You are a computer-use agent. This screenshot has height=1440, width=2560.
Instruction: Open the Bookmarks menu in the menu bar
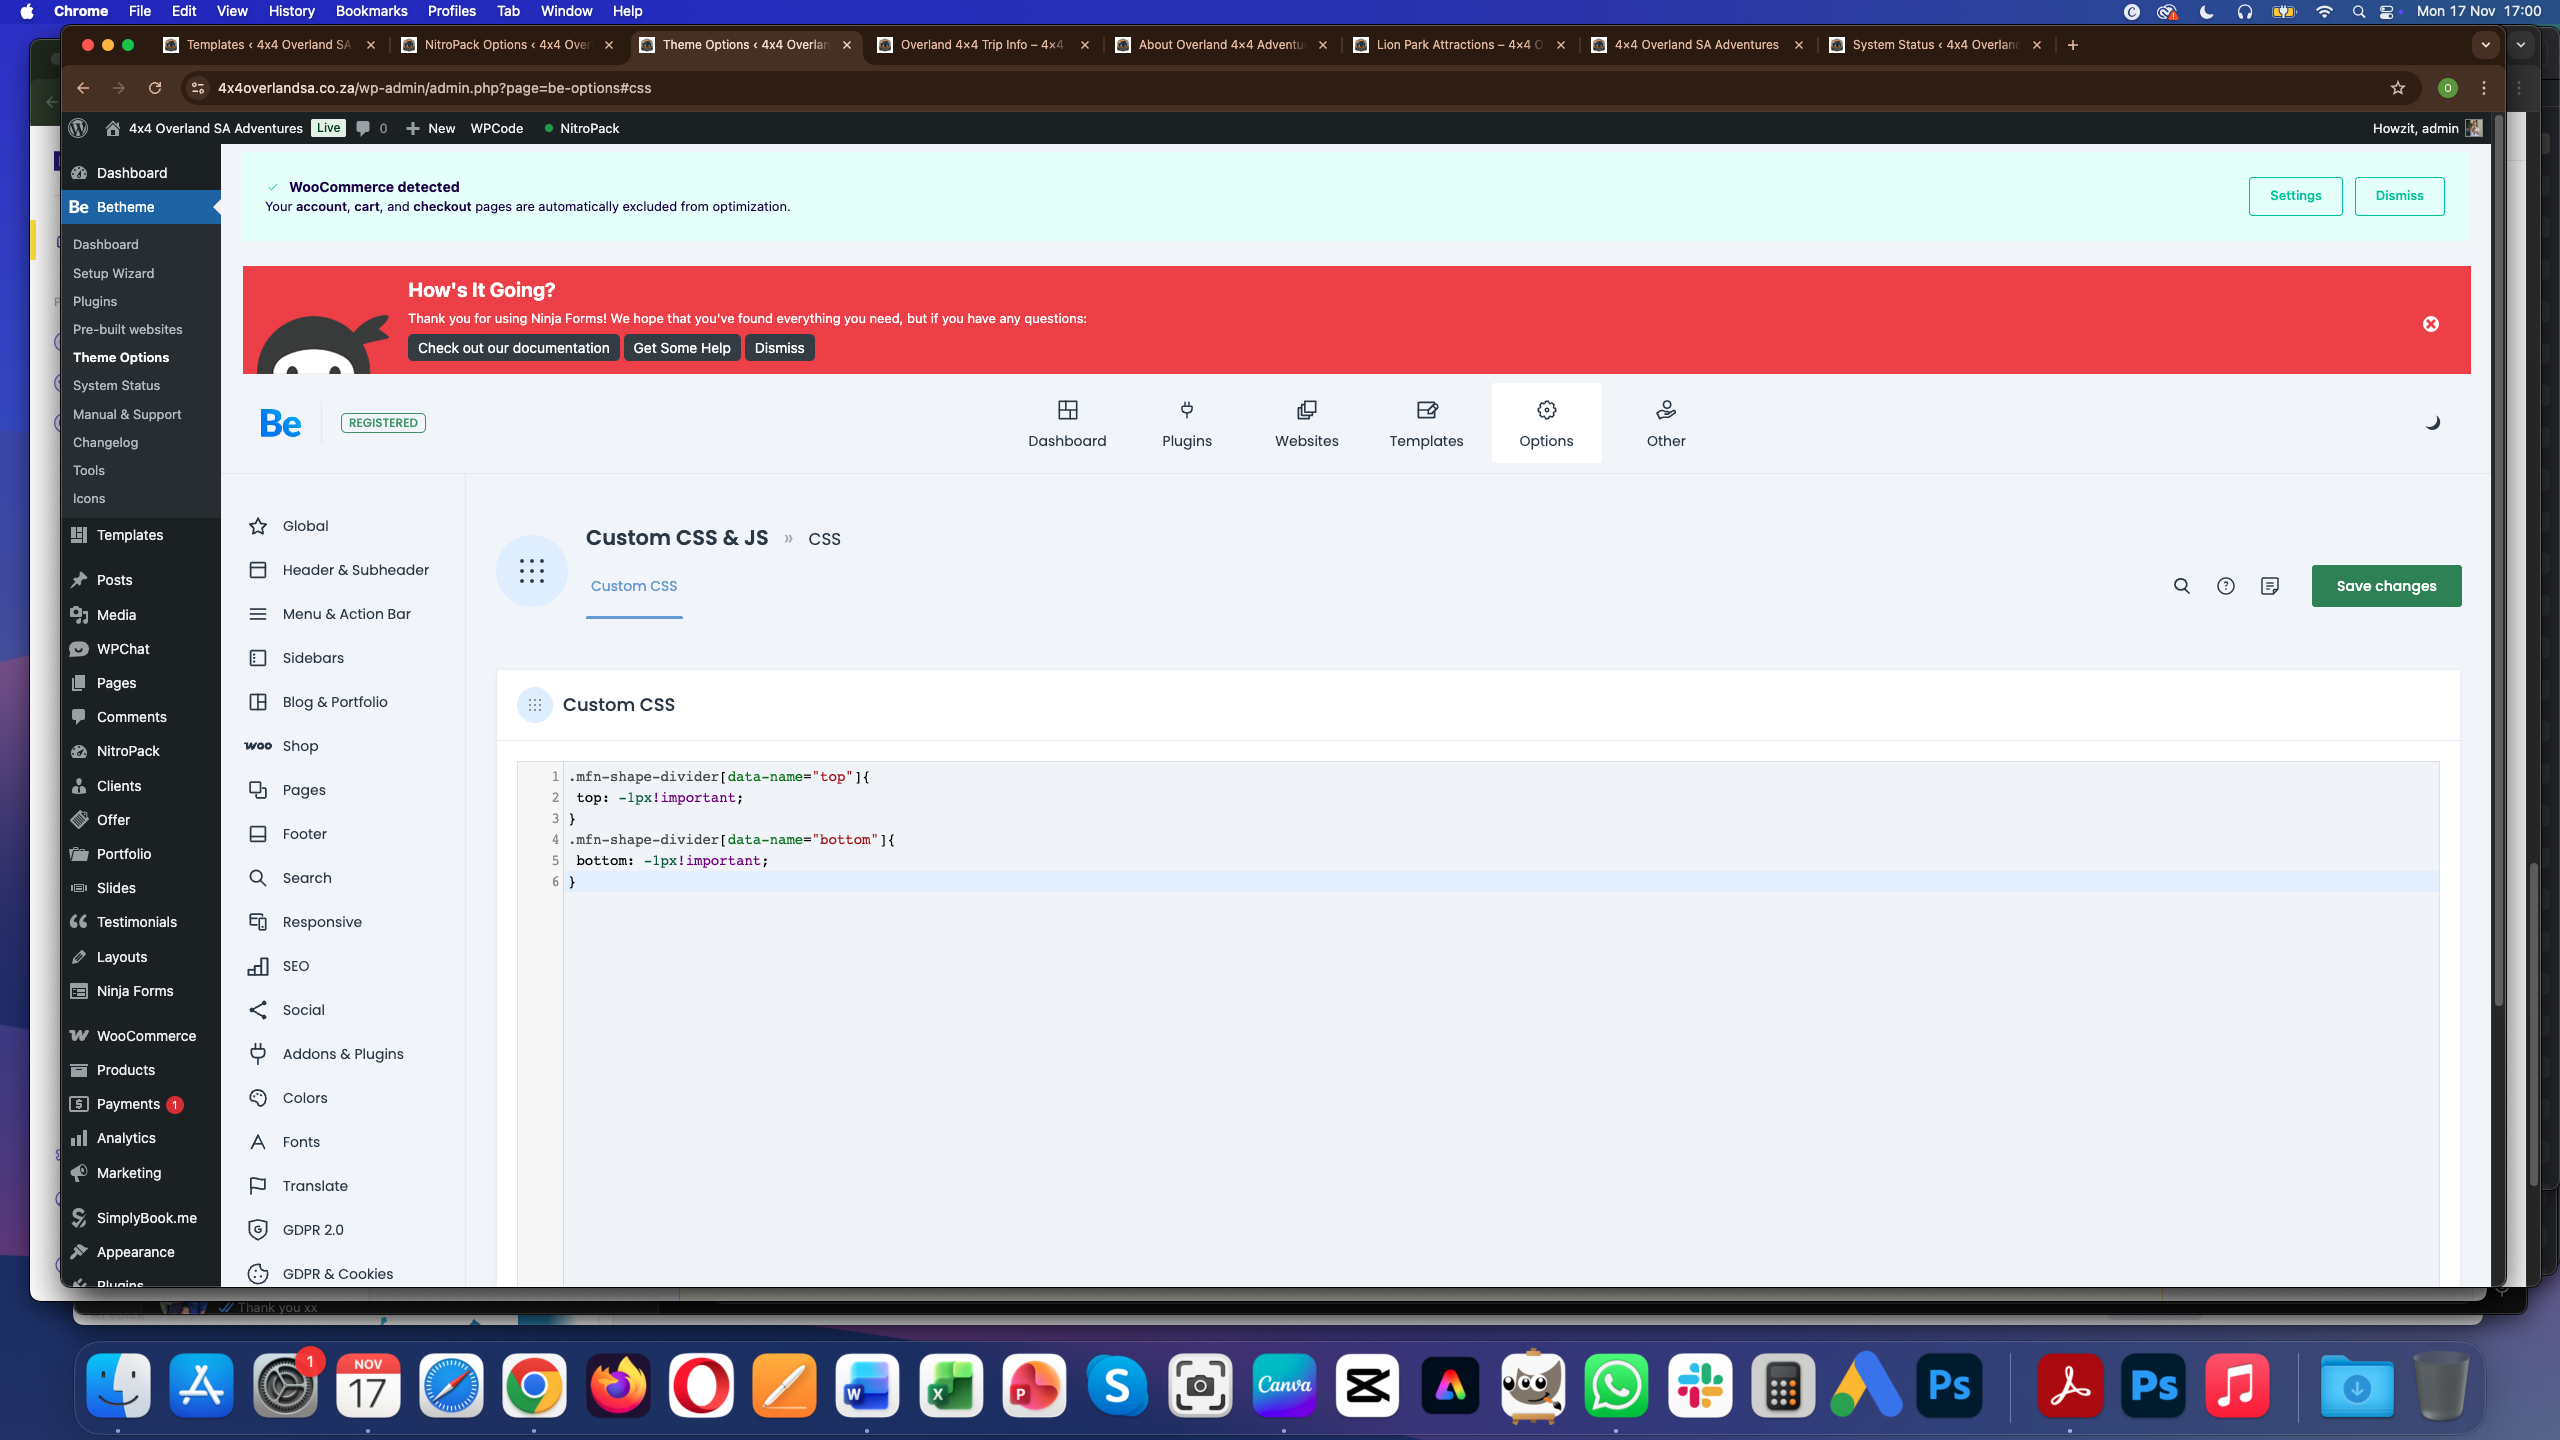[x=371, y=11]
